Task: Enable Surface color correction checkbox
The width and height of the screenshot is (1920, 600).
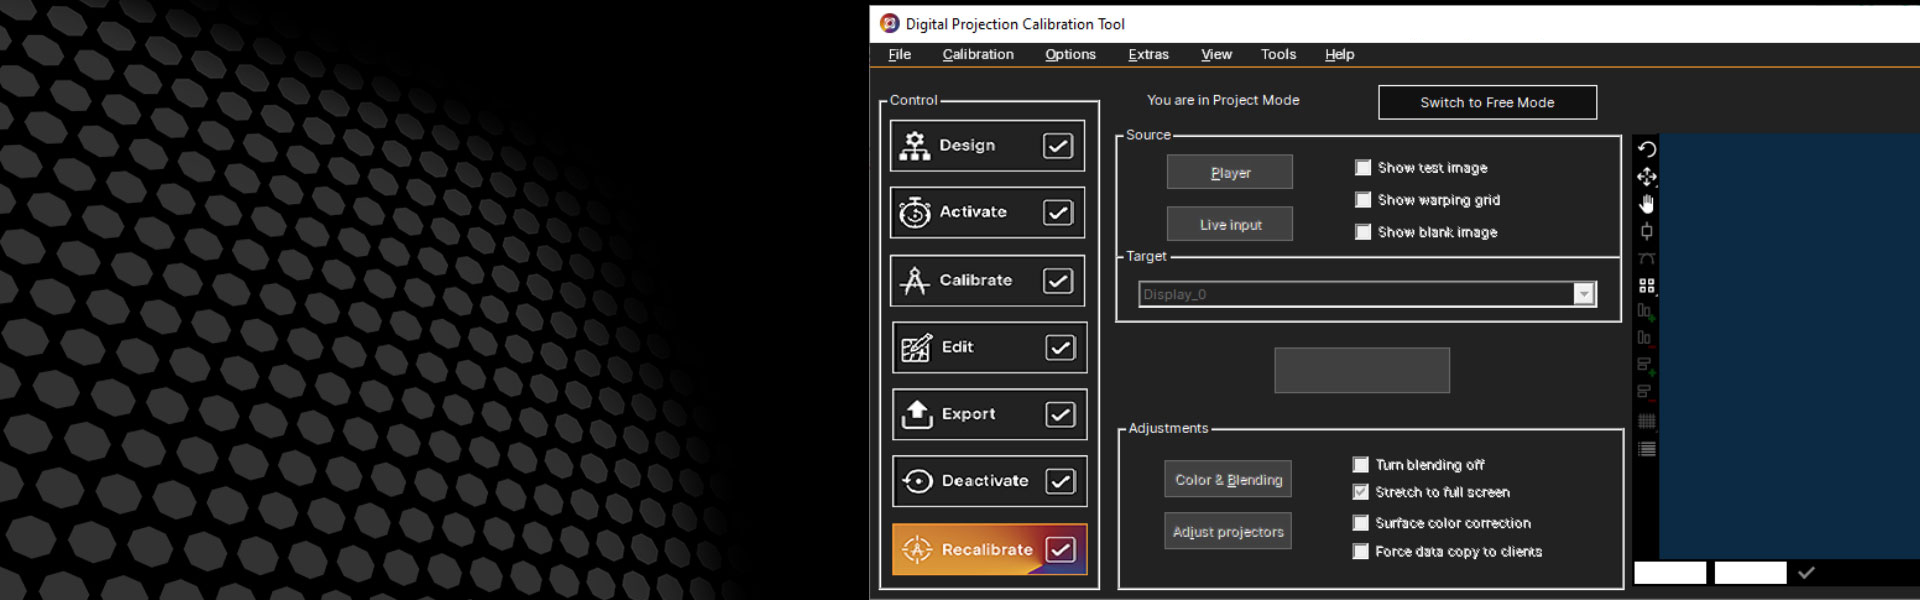Action: [x=1361, y=523]
